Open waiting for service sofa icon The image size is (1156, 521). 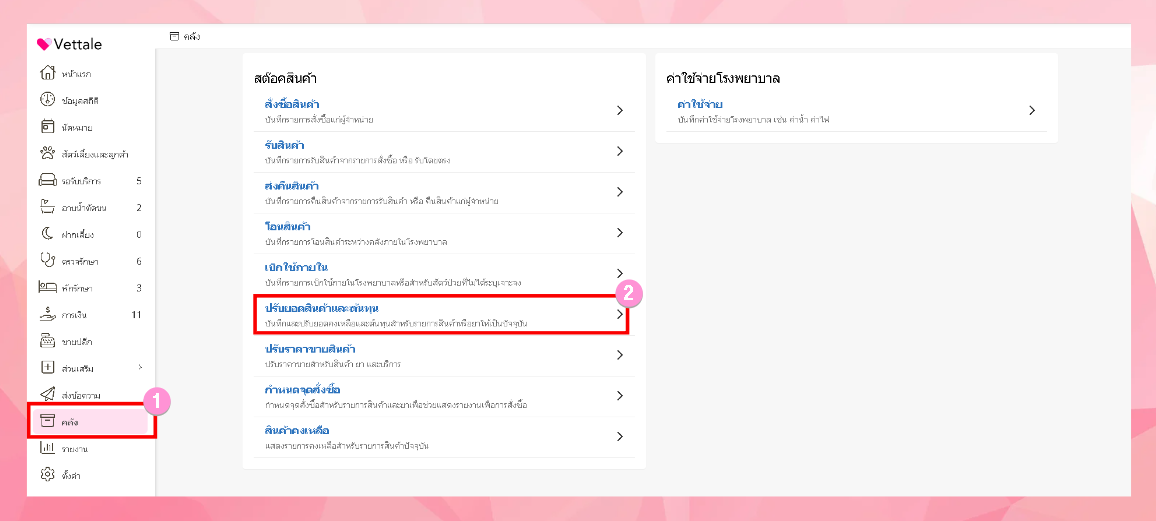(x=47, y=181)
